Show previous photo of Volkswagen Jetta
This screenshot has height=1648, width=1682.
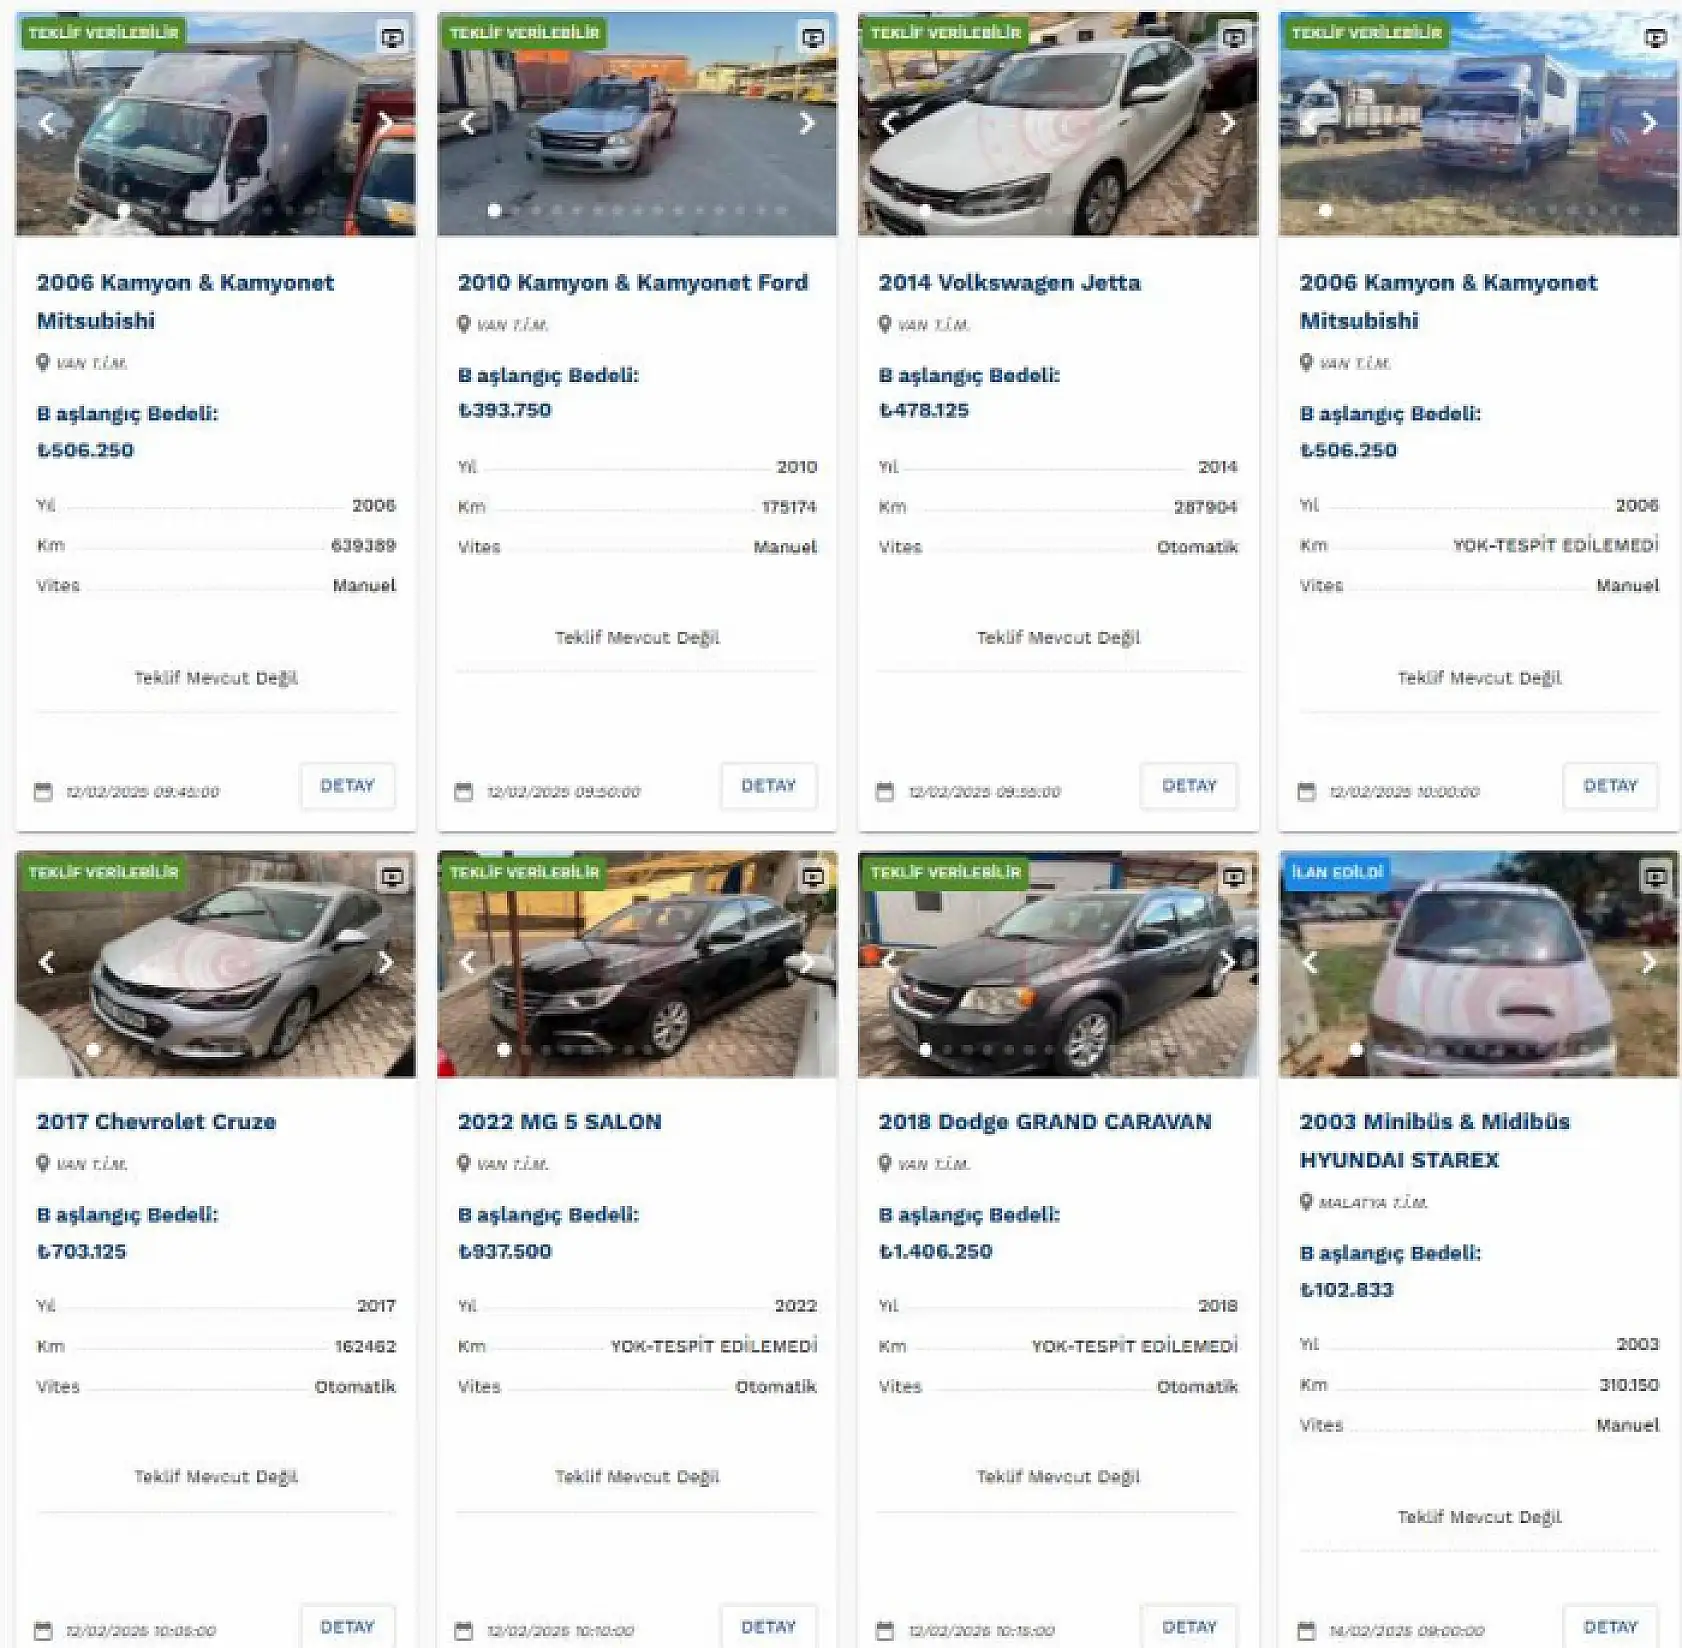pos(889,123)
